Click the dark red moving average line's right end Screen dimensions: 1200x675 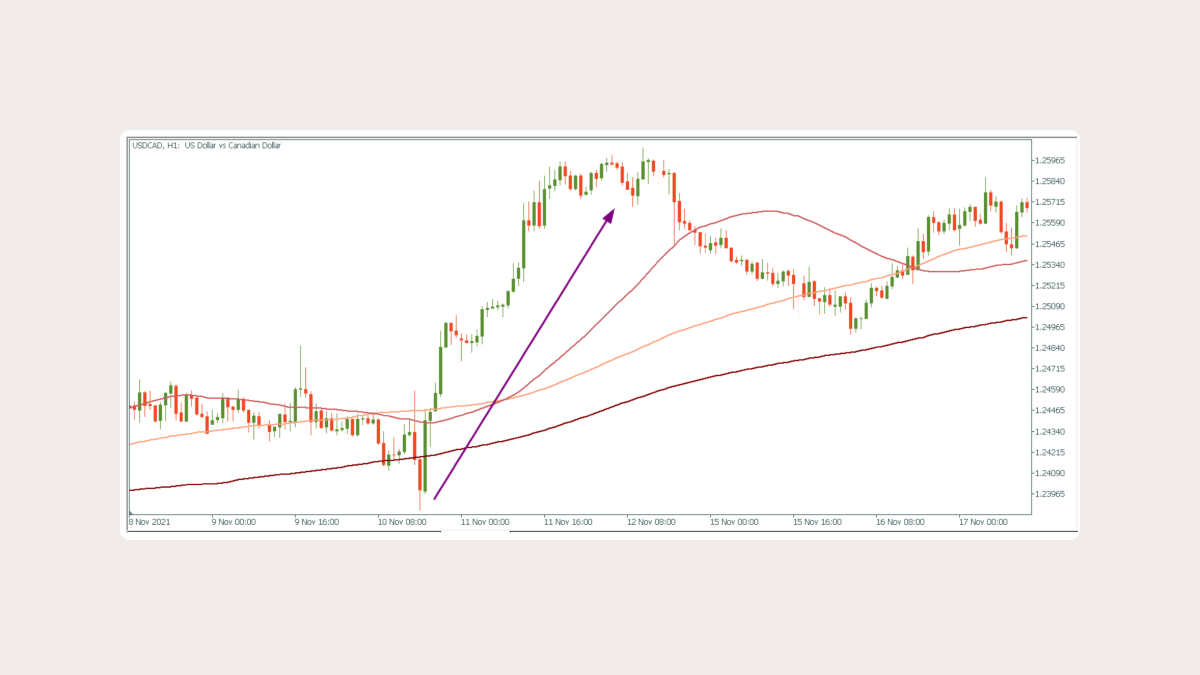[x=1025, y=318]
